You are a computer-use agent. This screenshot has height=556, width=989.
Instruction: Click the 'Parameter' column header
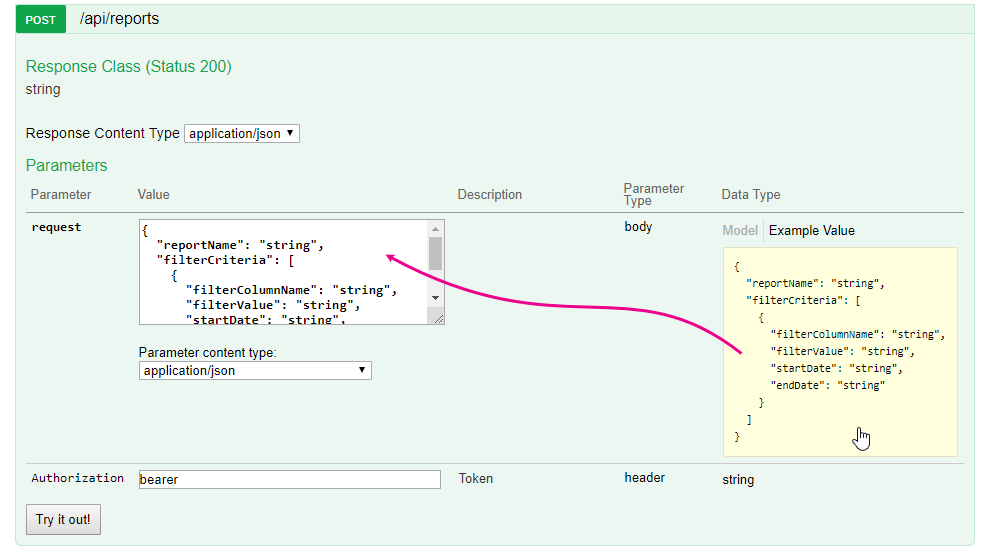[61, 194]
